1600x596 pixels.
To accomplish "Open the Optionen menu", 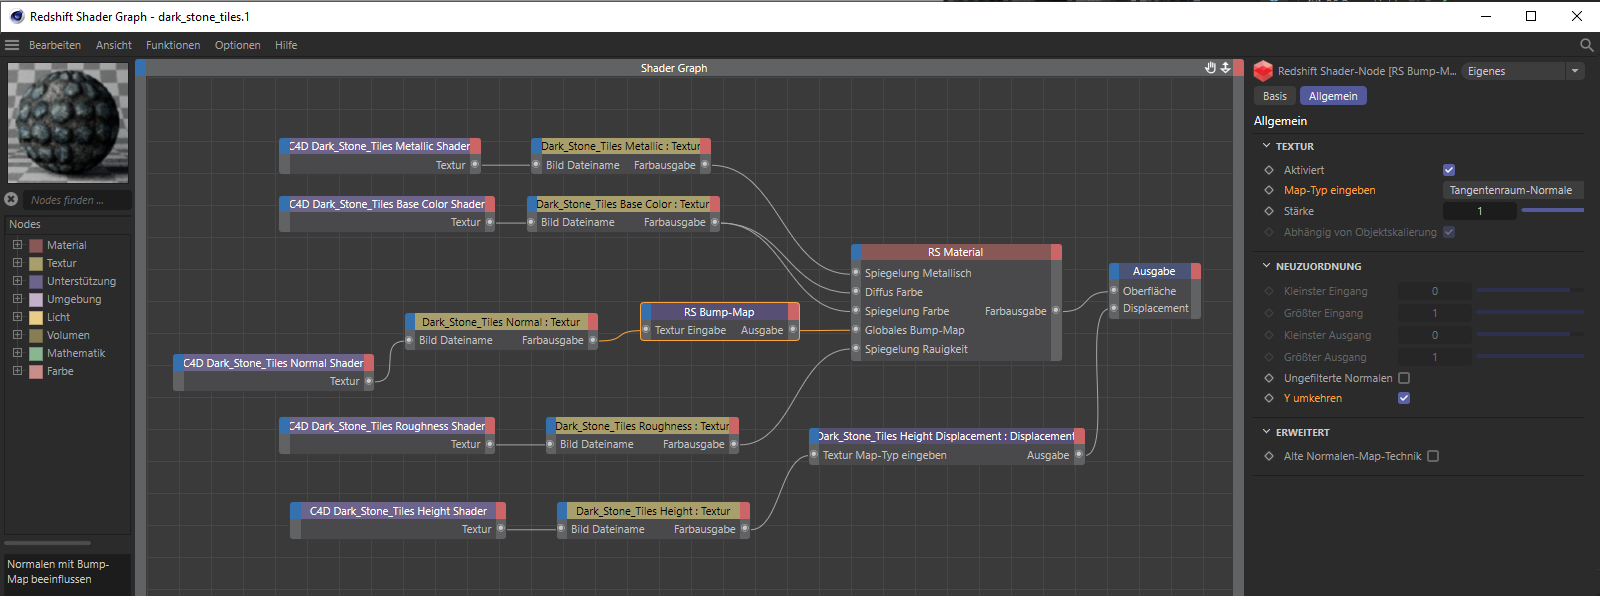I will pyautogui.click(x=238, y=45).
